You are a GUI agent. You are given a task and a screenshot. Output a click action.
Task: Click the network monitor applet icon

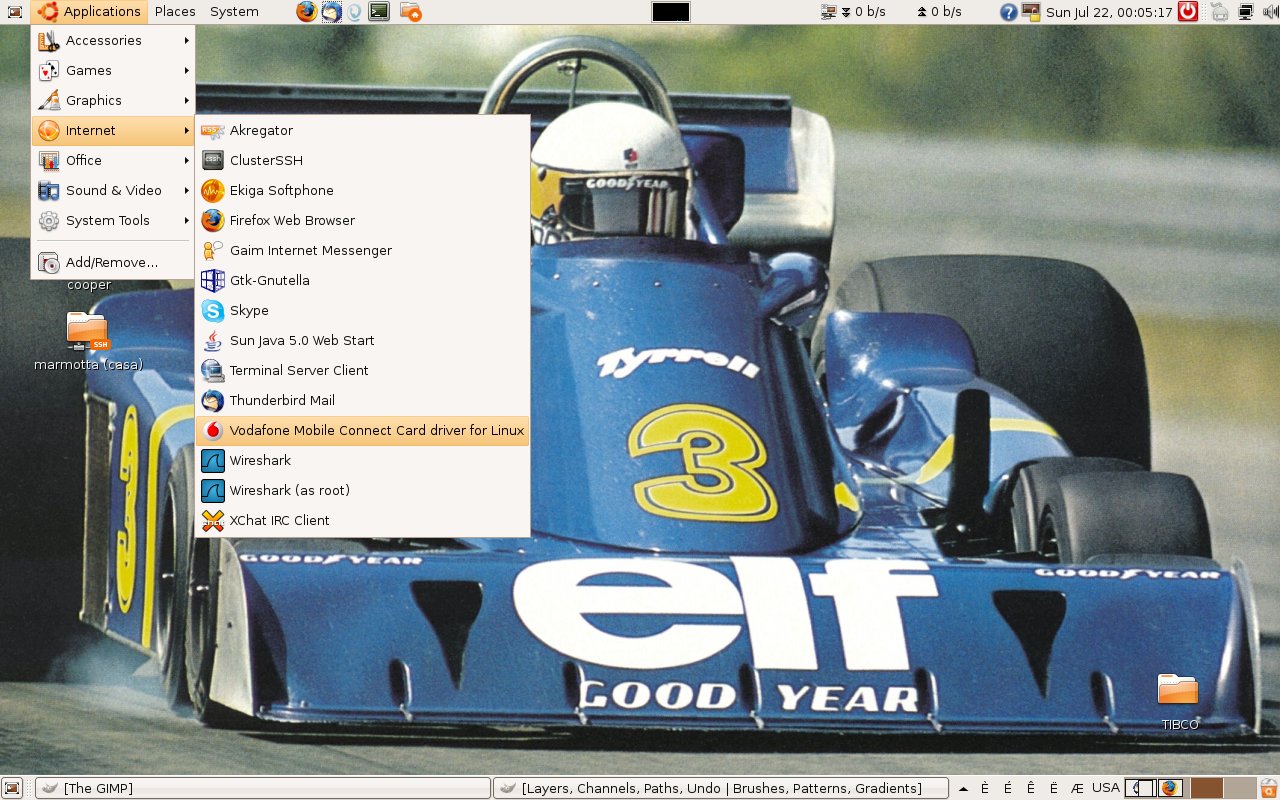[x=828, y=12]
